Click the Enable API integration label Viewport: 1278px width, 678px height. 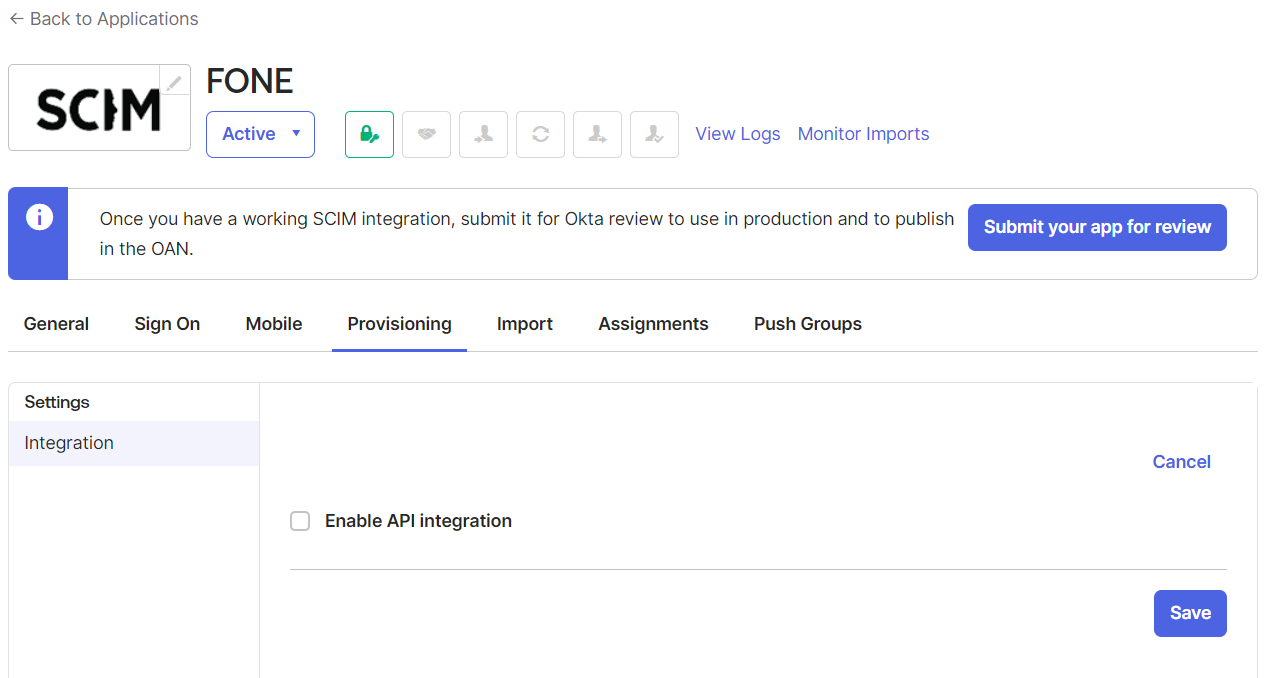(418, 521)
